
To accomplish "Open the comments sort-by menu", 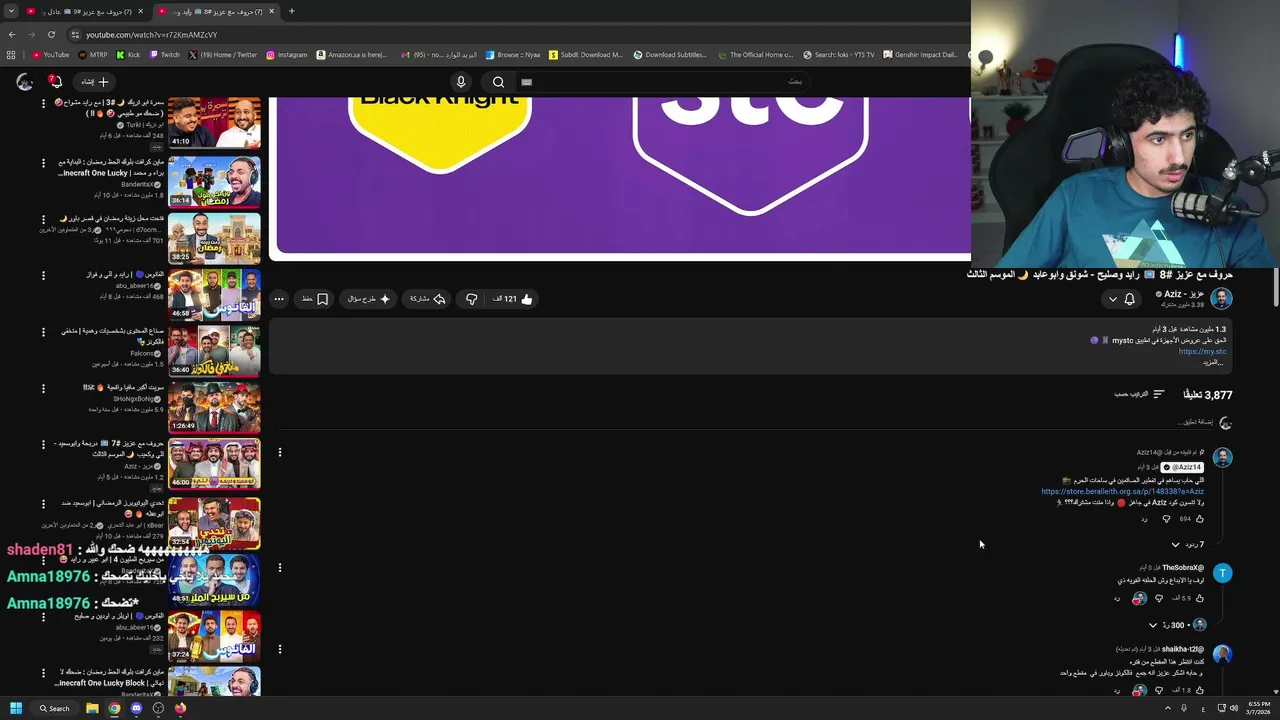I will [1139, 394].
